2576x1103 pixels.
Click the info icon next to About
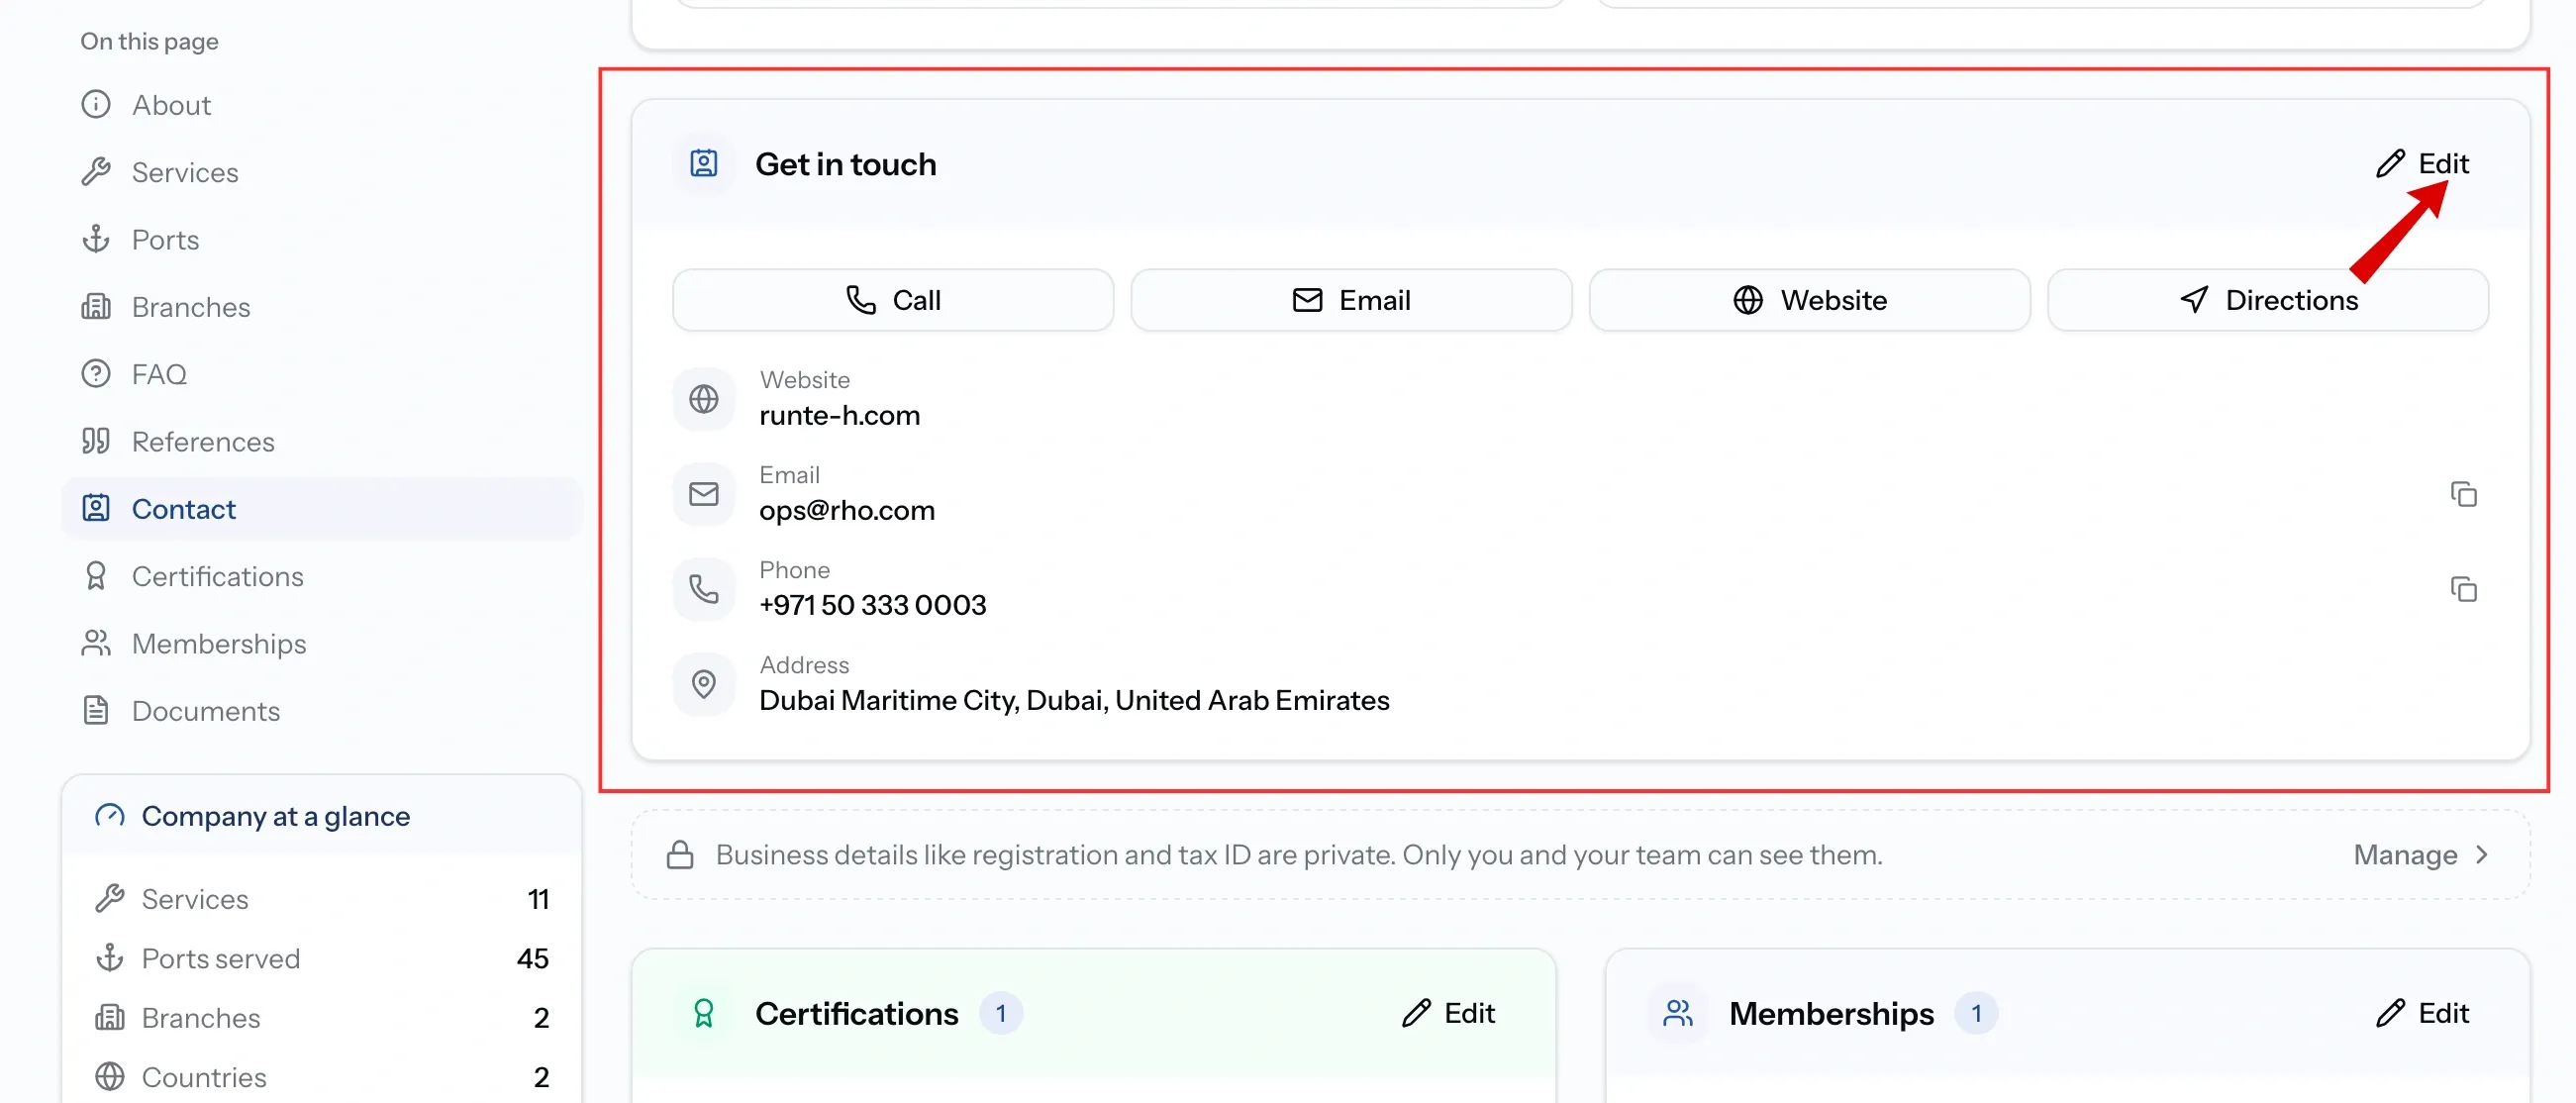click(x=96, y=104)
